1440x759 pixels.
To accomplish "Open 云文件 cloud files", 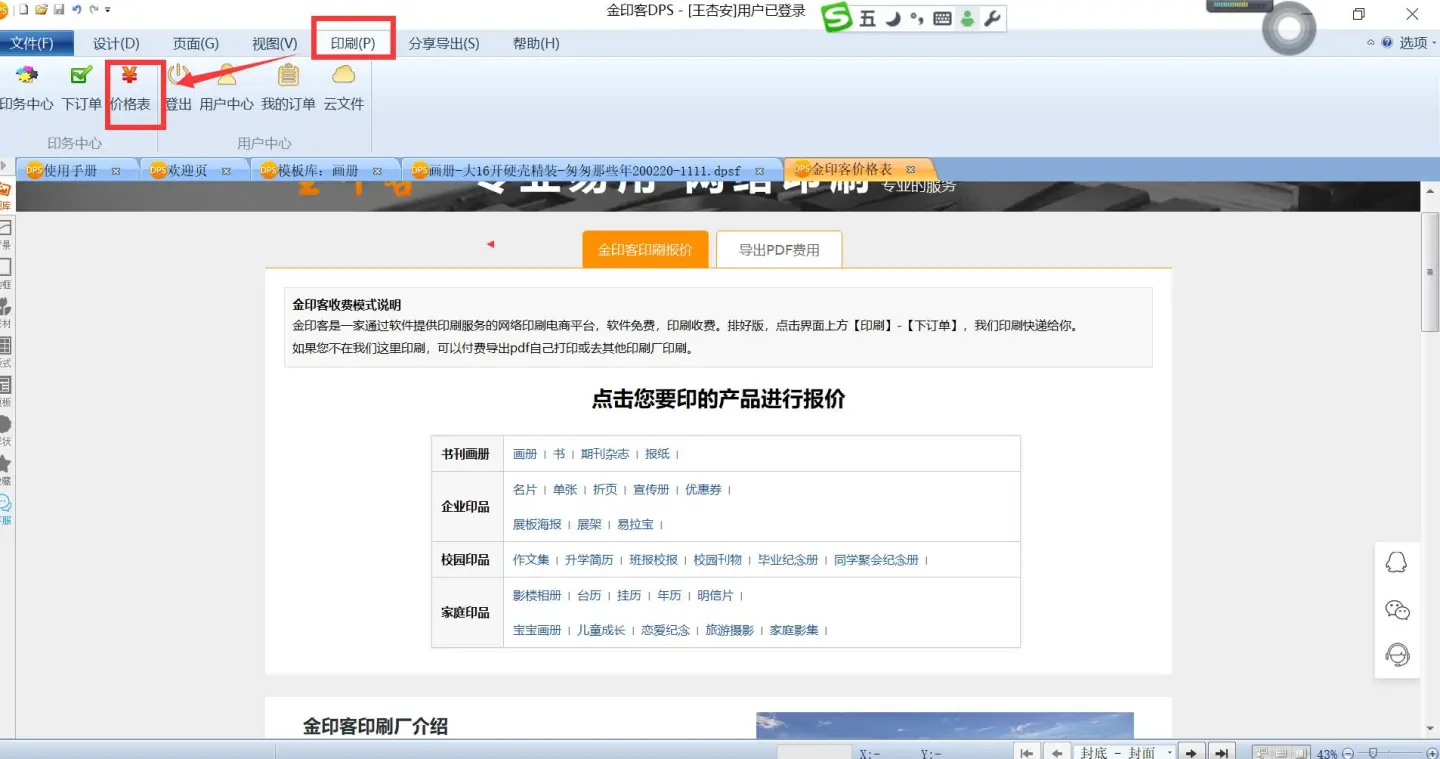I will pyautogui.click(x=343, y=88).
